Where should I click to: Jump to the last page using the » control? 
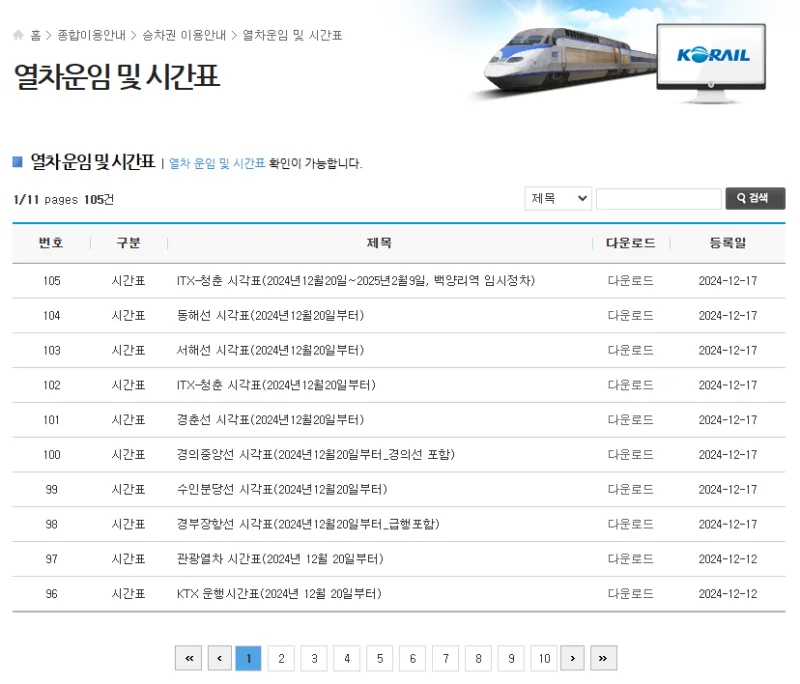[603, 658]
